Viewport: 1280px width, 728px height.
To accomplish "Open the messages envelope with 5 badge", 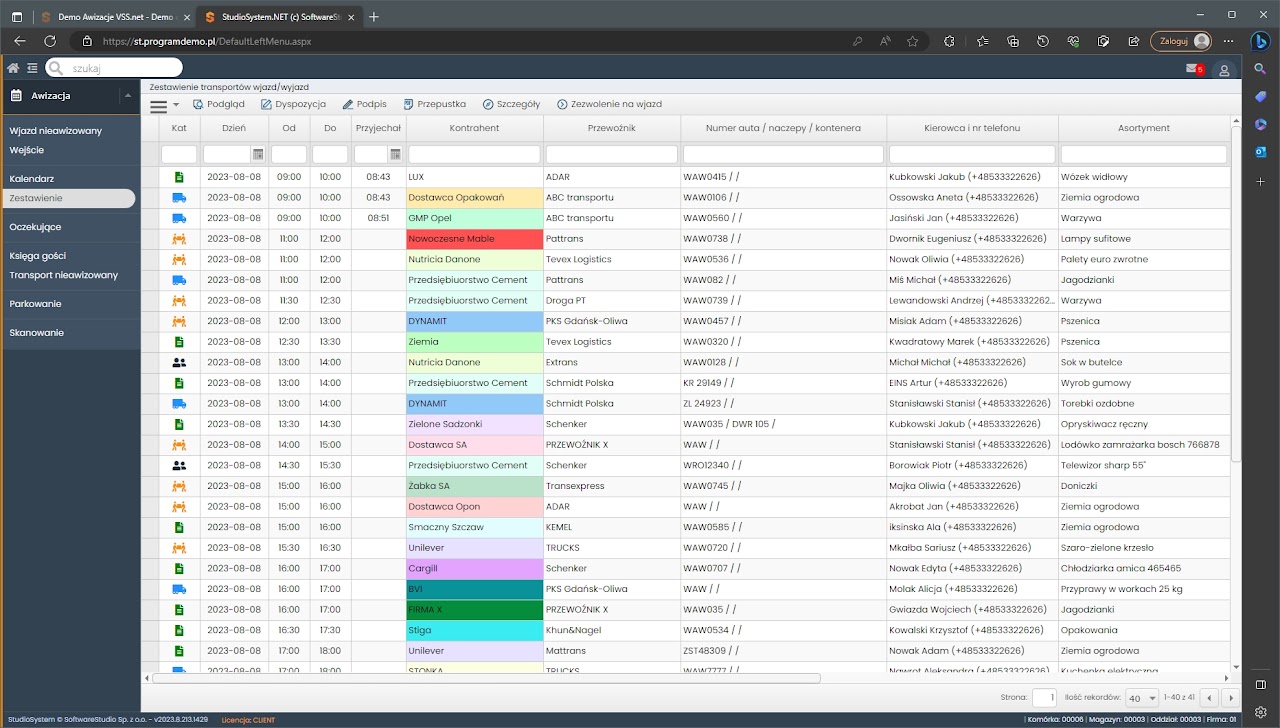I will pos(1193,69).
